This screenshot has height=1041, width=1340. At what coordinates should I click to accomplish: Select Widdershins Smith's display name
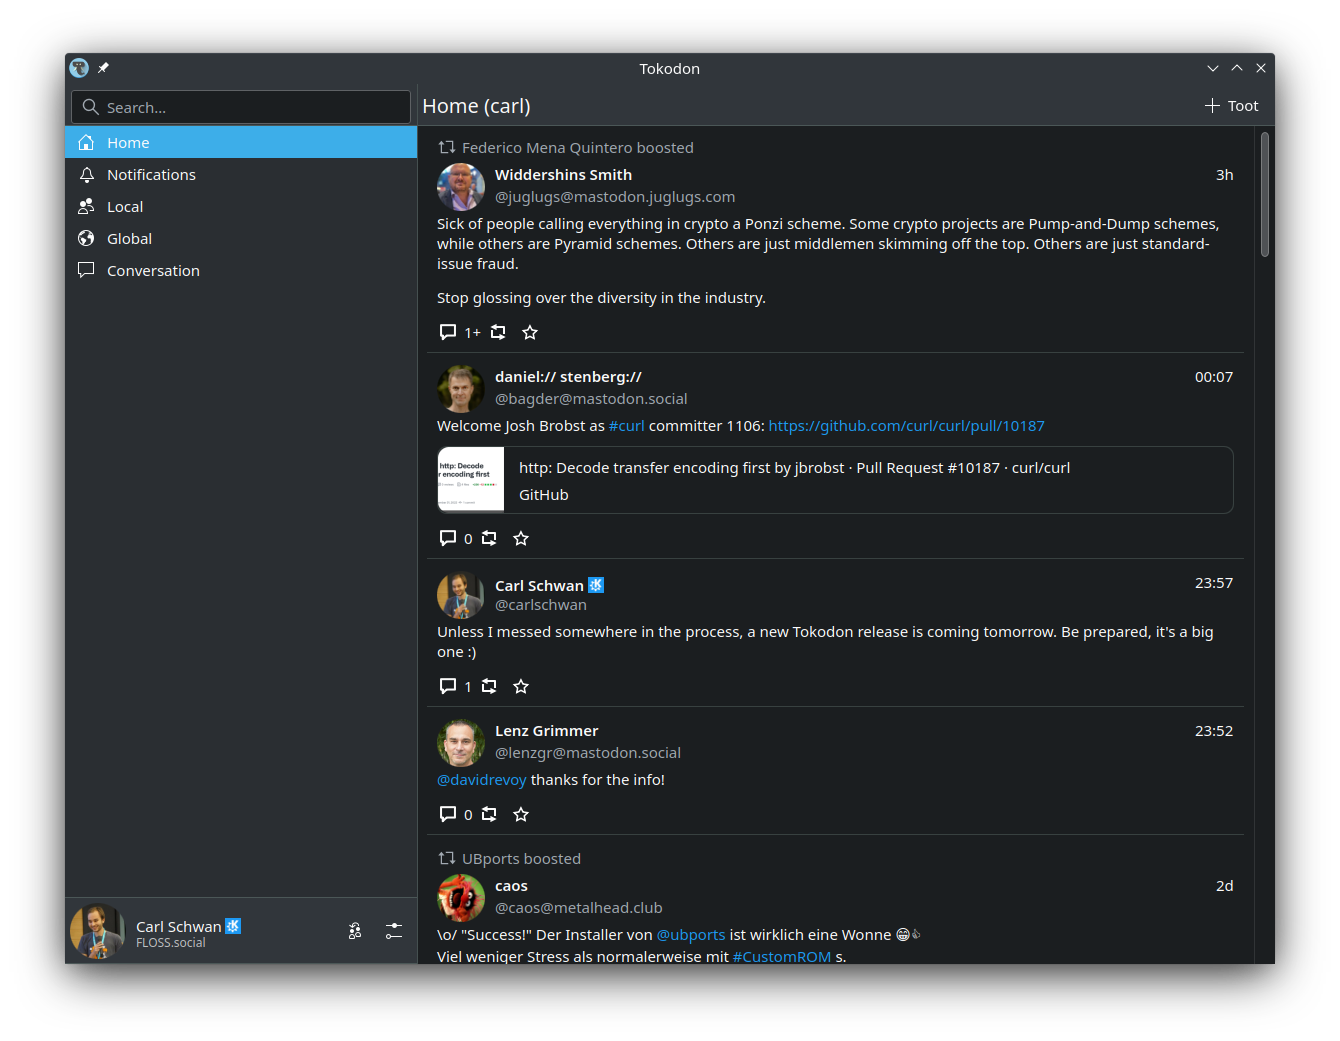[563, 175]
